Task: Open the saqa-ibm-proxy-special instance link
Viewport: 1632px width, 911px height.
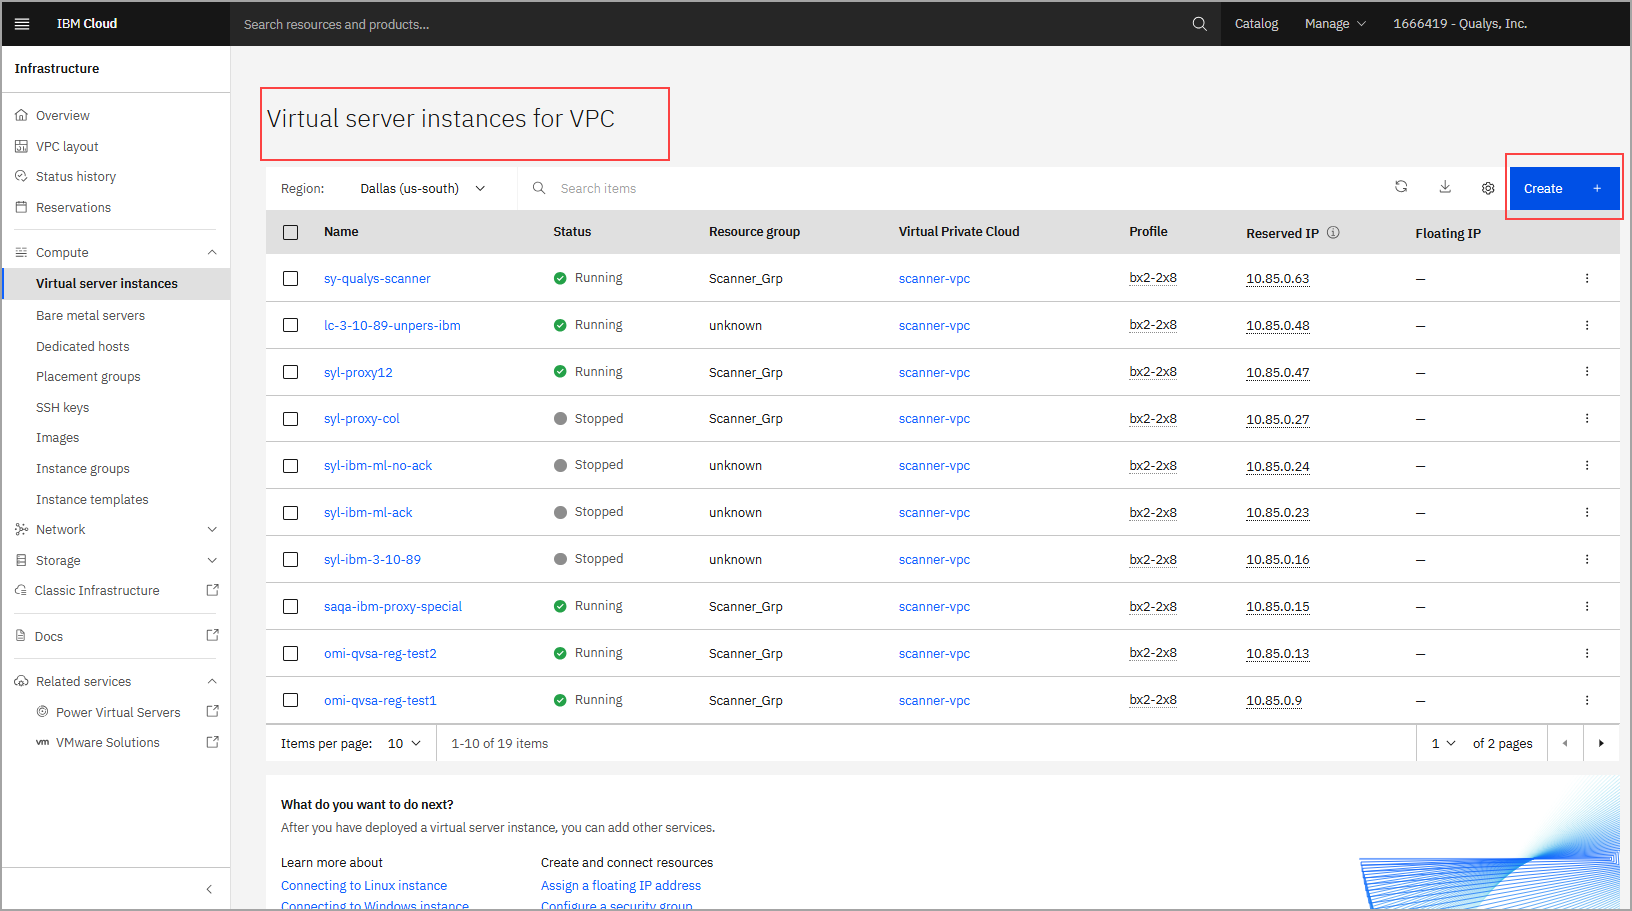Action: coord(392,607)
